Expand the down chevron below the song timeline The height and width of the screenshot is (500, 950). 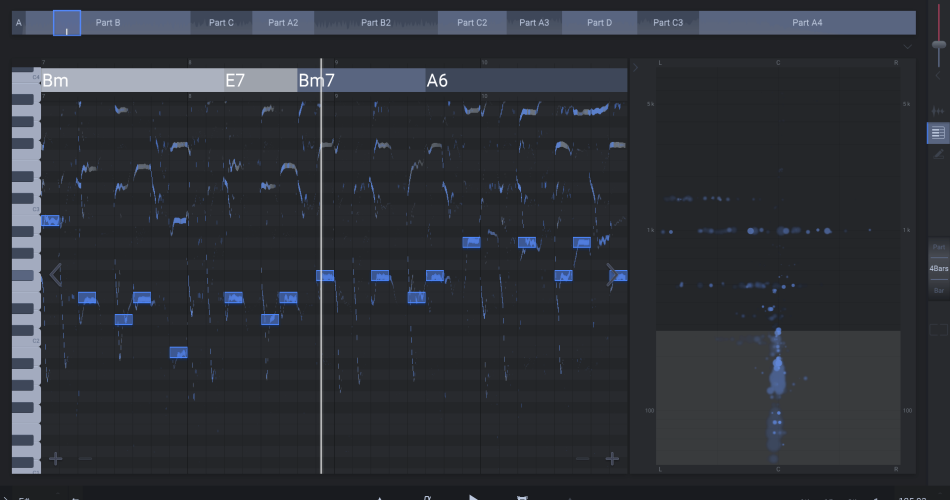(907, 46)
